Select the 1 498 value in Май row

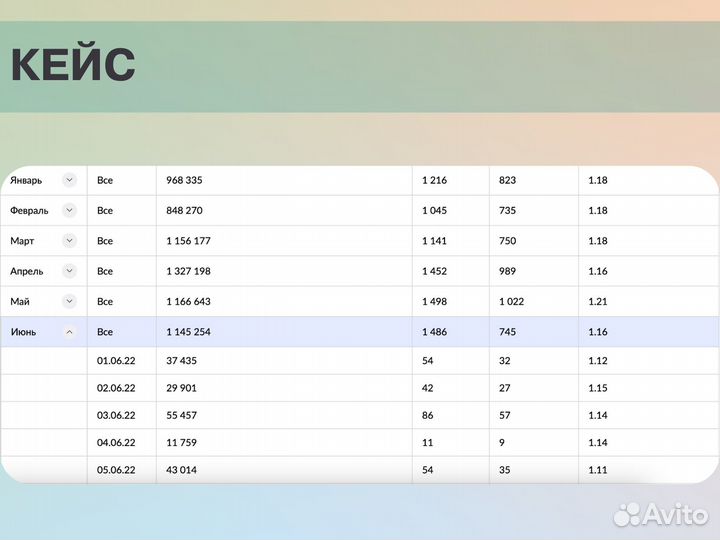tap(436, 301)
